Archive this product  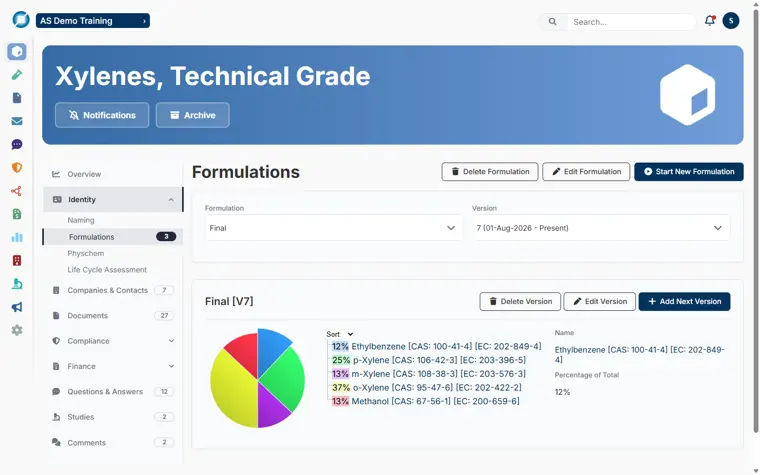coord(192,115)
